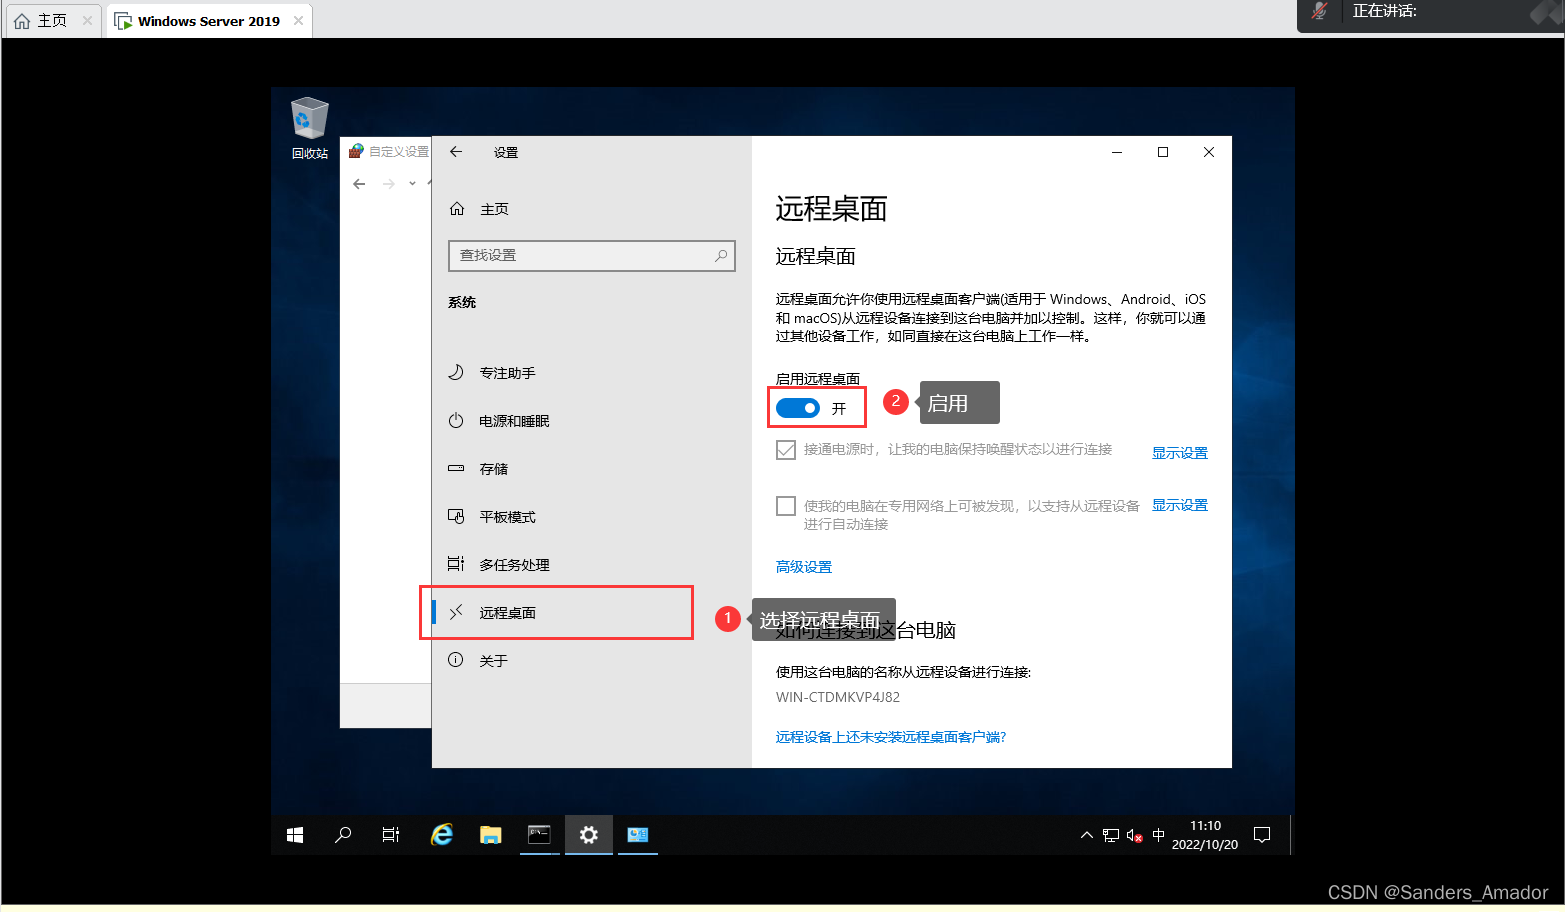The width and height of the screenshot is (1565, 912).
Task: Minimize the Settings window
Action: (1117, 152)
